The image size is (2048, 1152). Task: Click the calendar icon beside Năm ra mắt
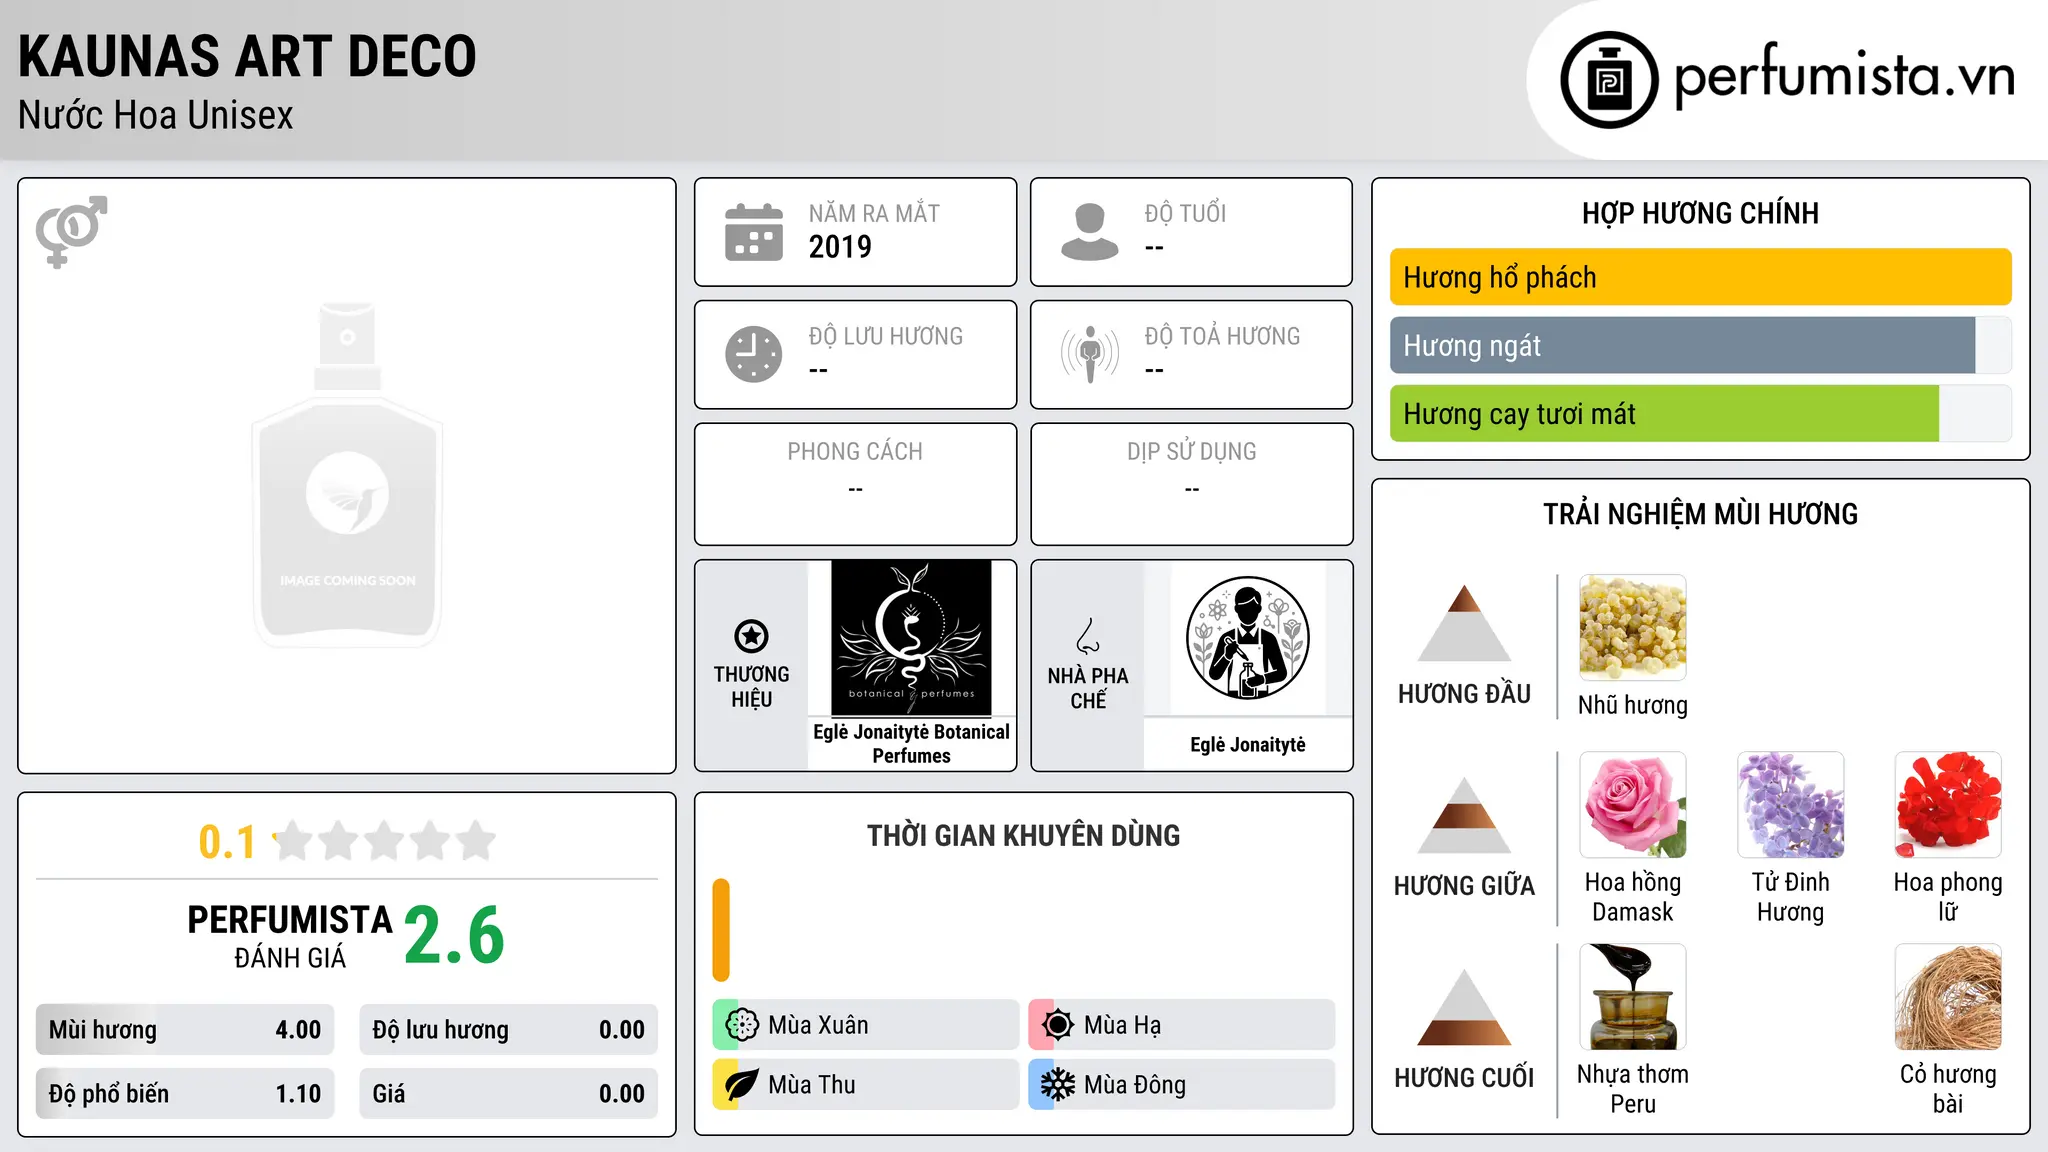[x=754, y=232]
